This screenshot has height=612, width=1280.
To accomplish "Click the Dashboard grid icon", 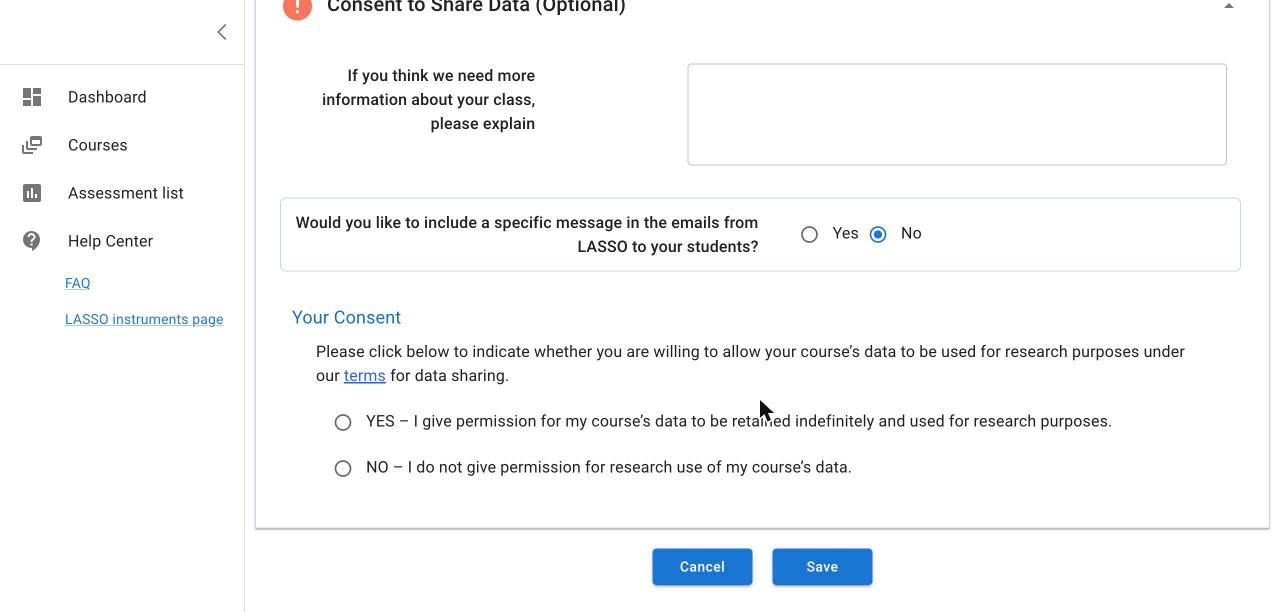I will [x=32, y=97].
